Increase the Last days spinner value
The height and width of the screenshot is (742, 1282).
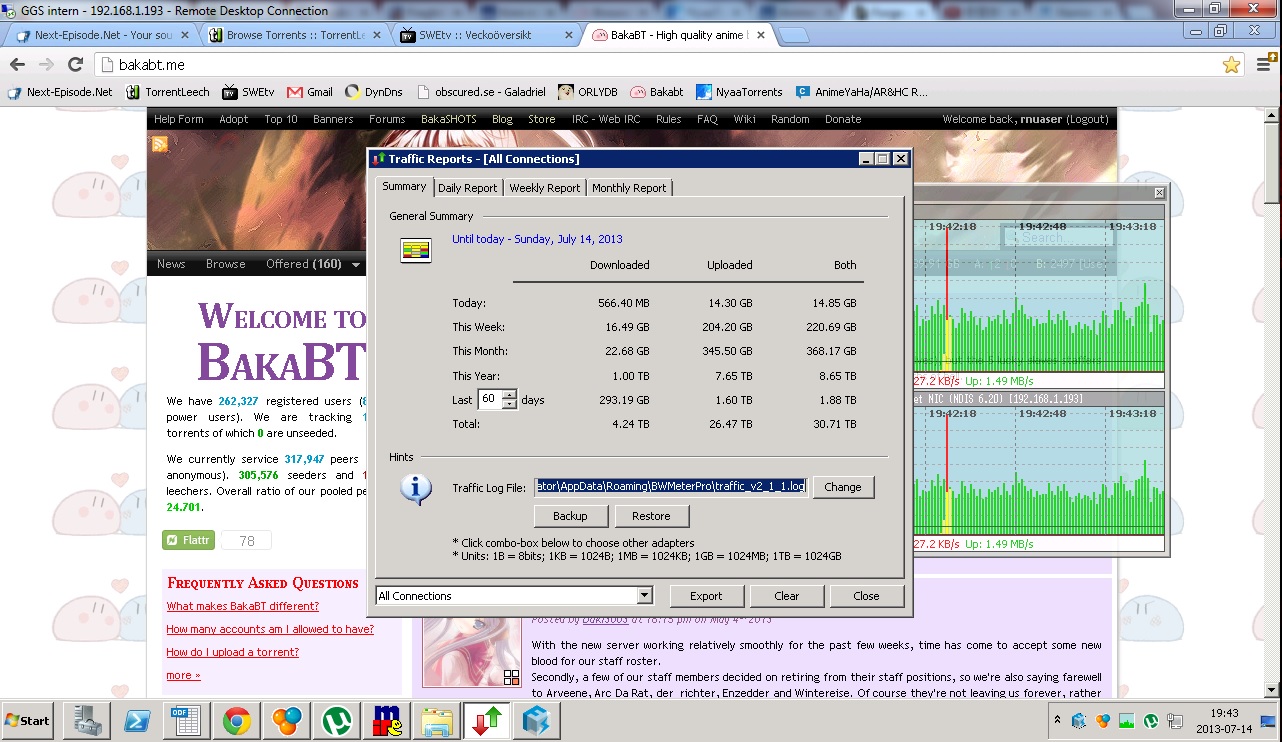point(510,394)
